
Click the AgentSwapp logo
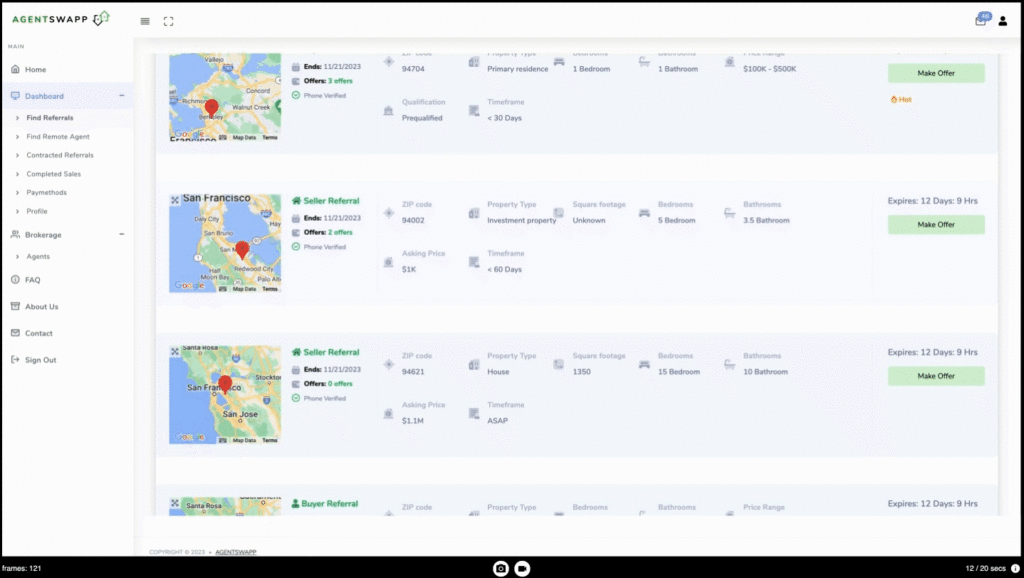pos(61,19)
